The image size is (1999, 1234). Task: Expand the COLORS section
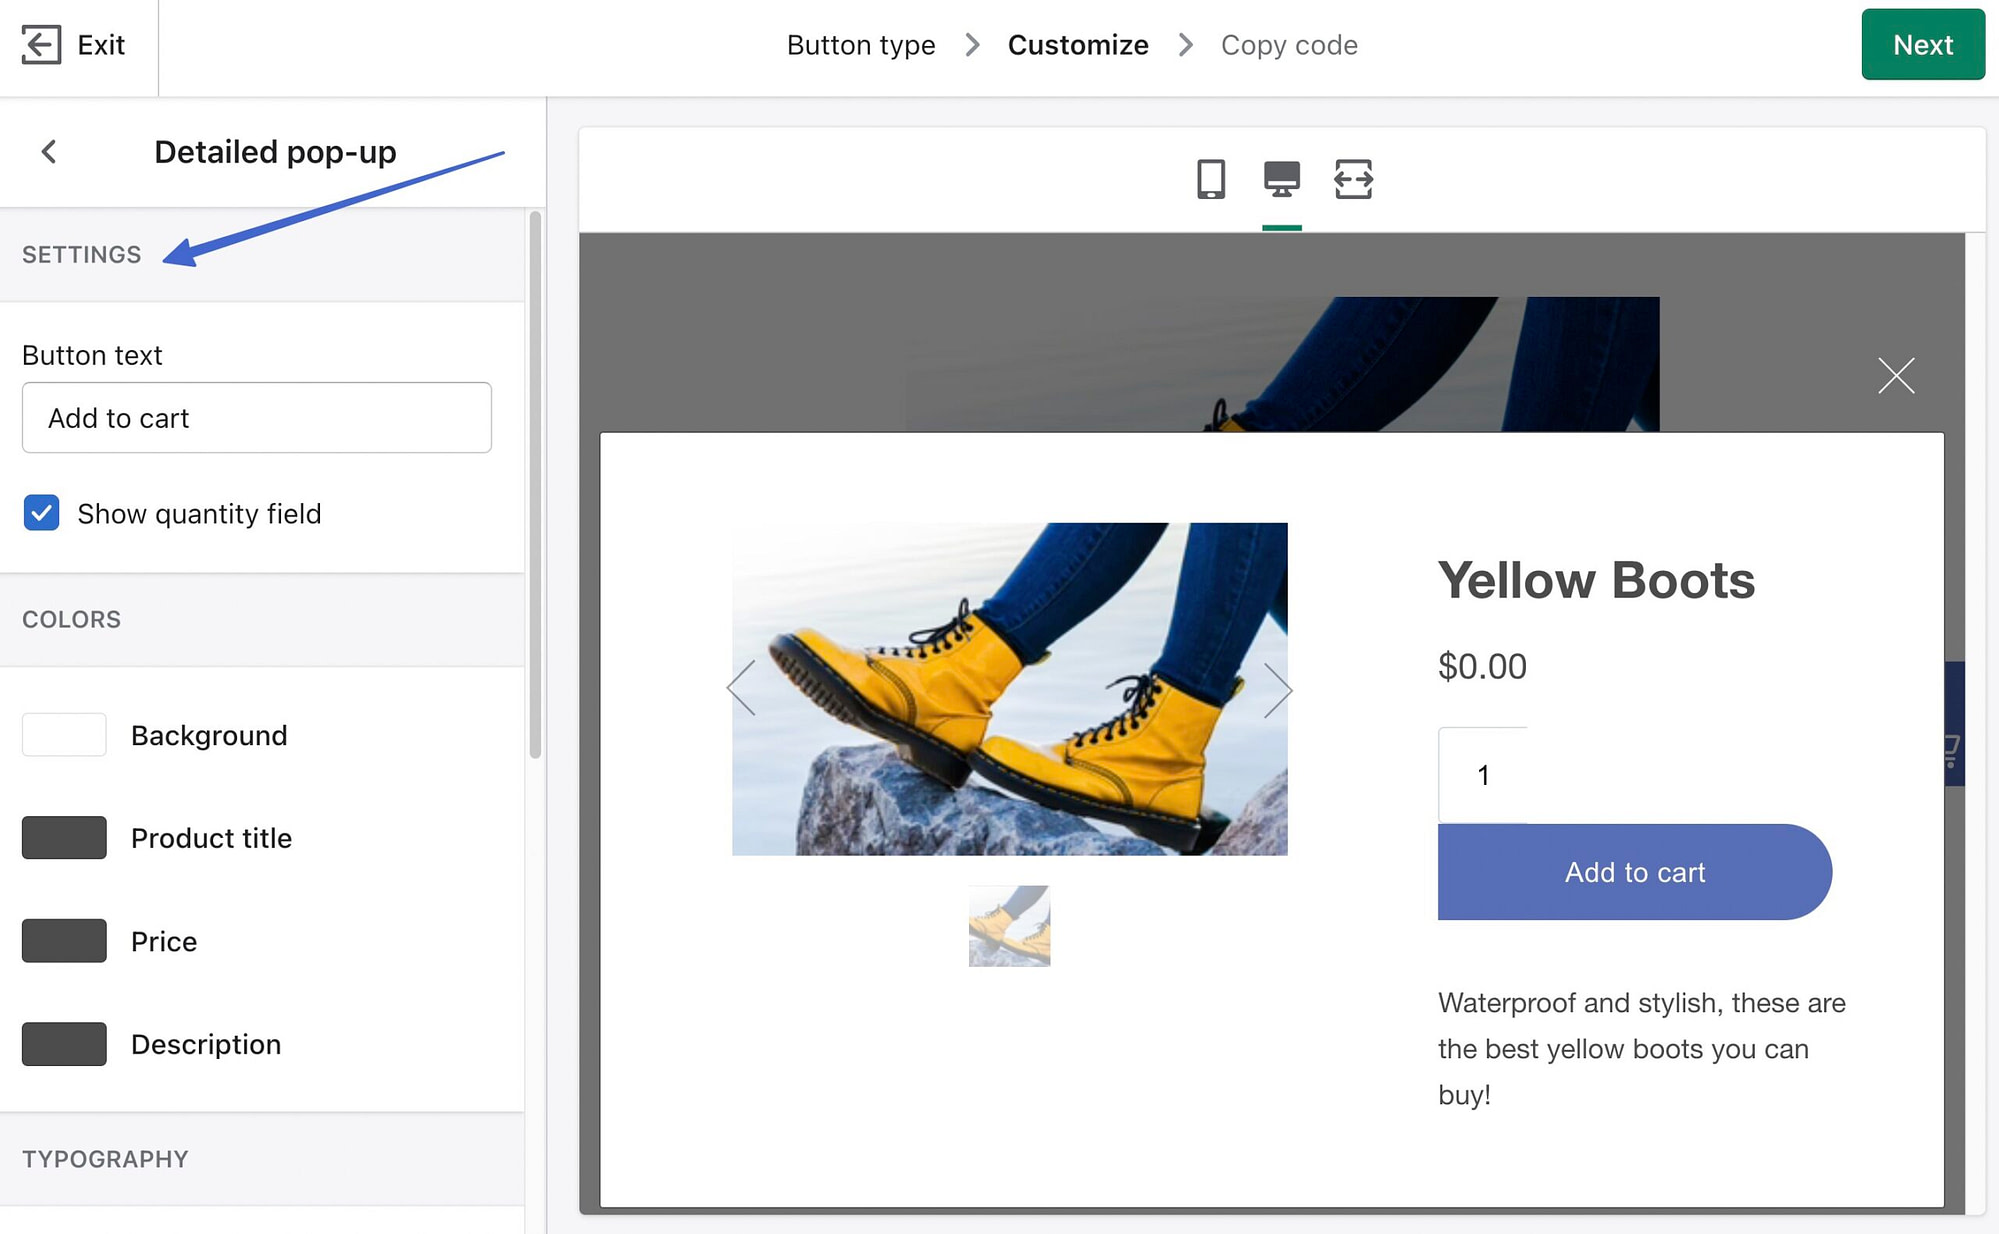tap(71, 619)
